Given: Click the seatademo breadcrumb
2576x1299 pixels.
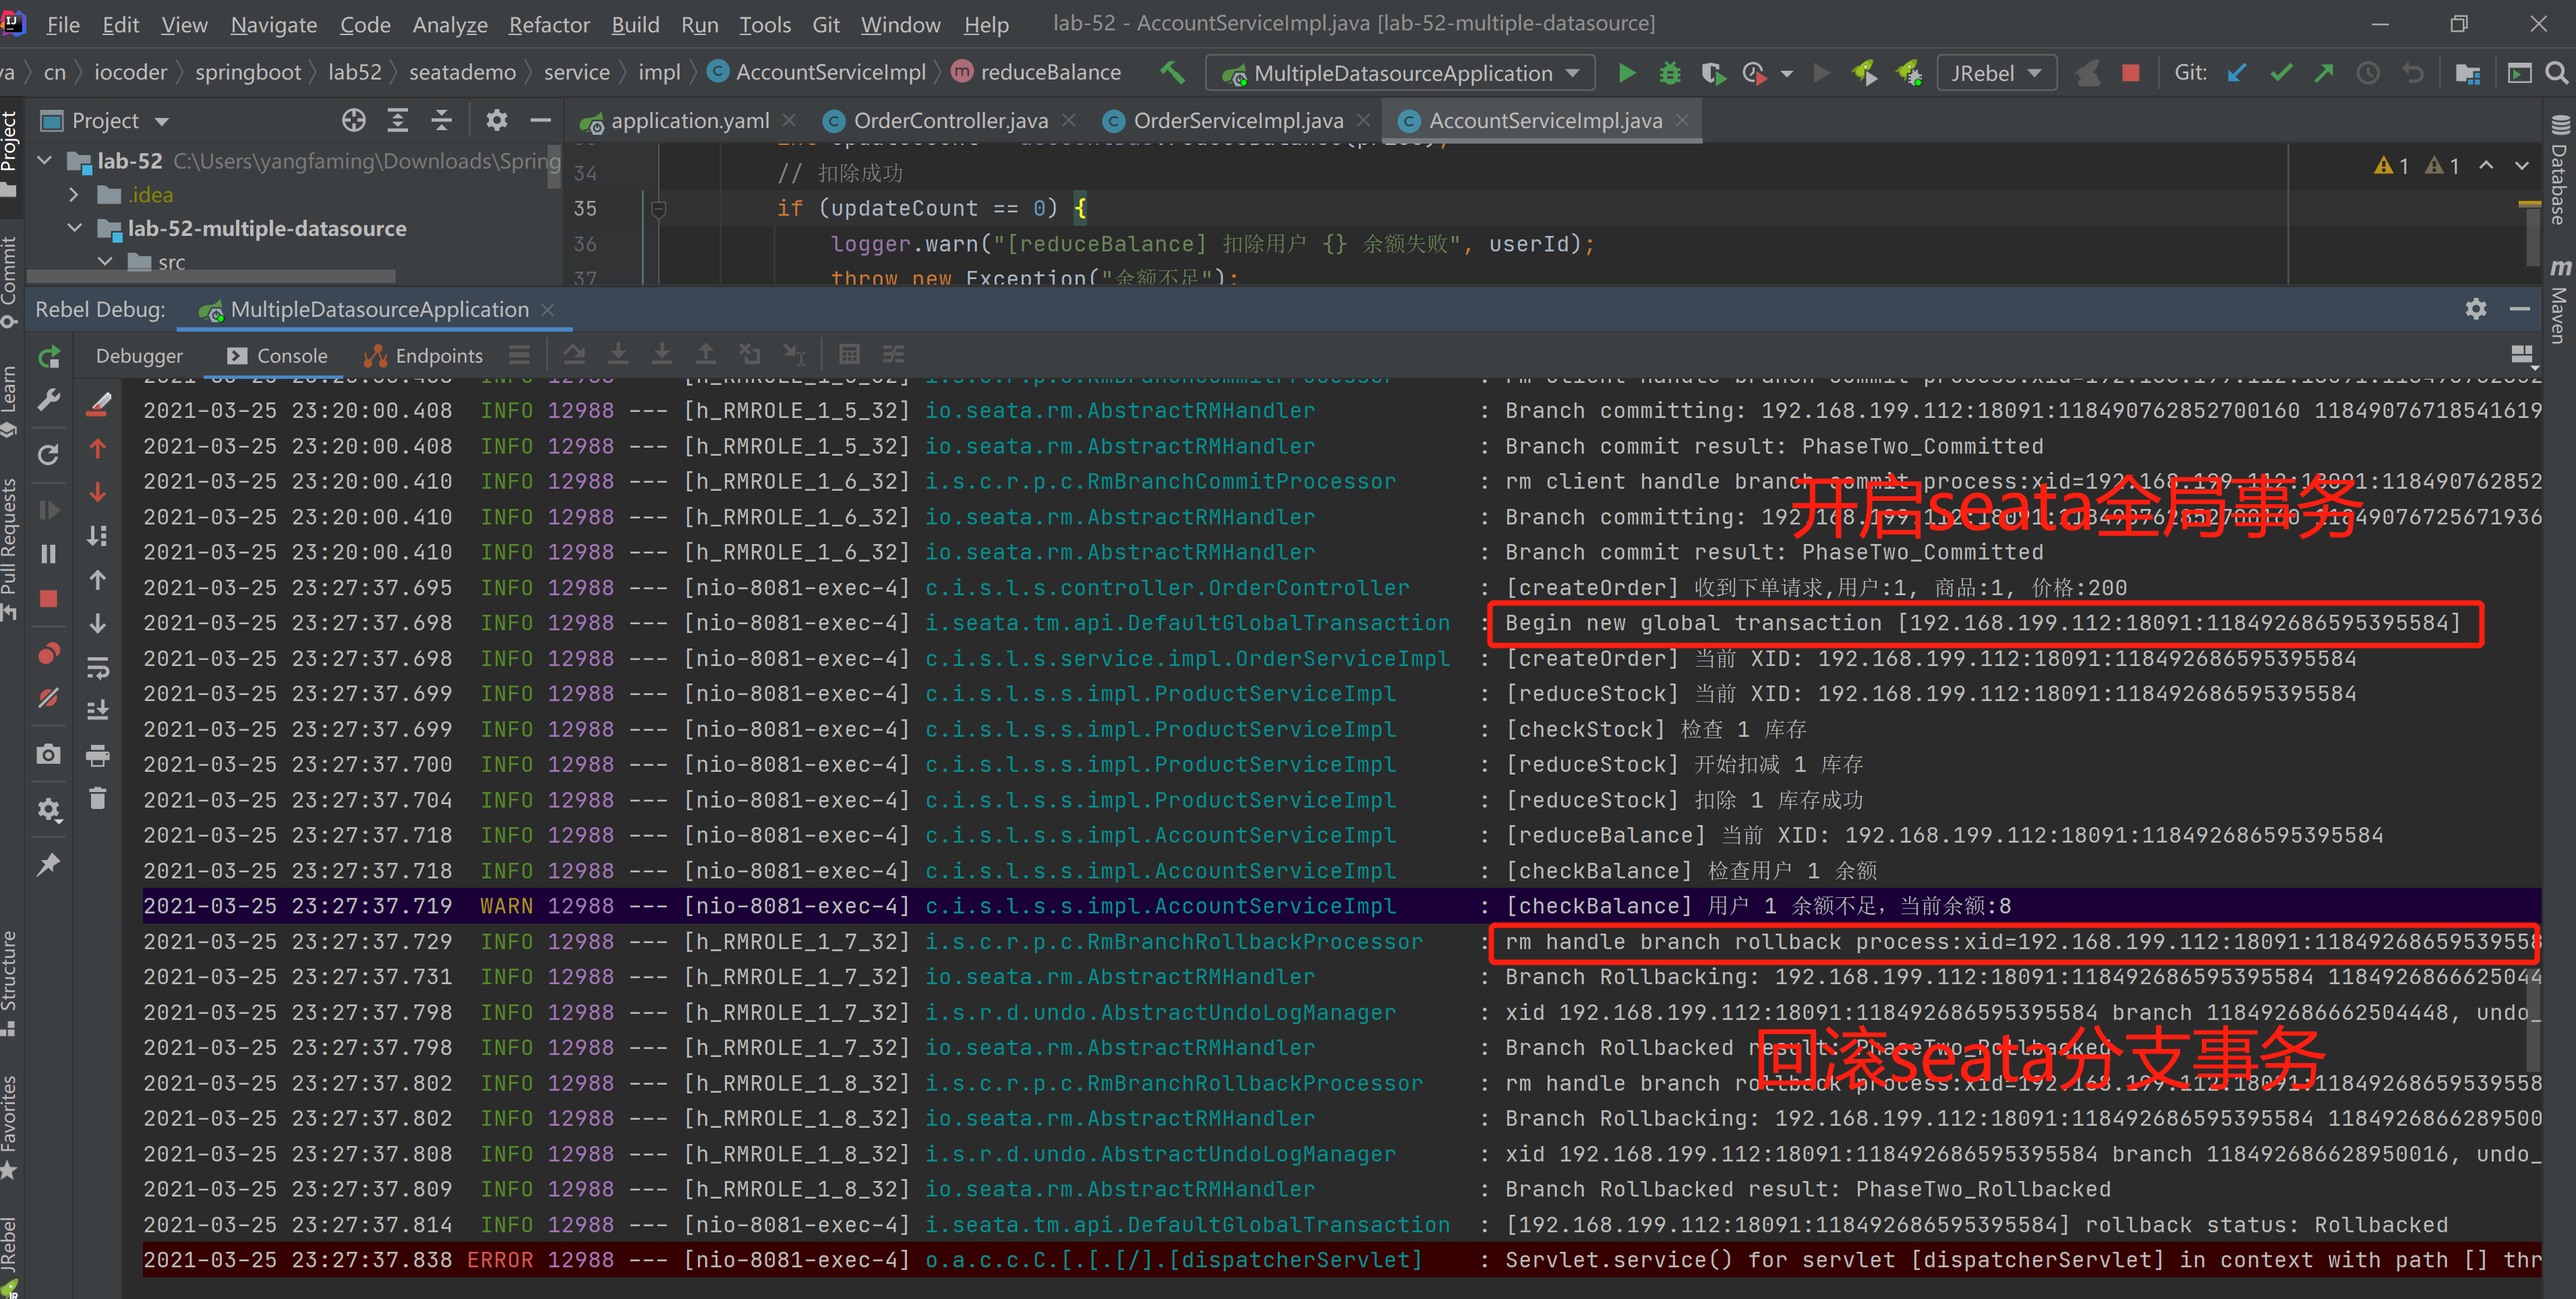Looking at the screenshot, I should (462, 72).
